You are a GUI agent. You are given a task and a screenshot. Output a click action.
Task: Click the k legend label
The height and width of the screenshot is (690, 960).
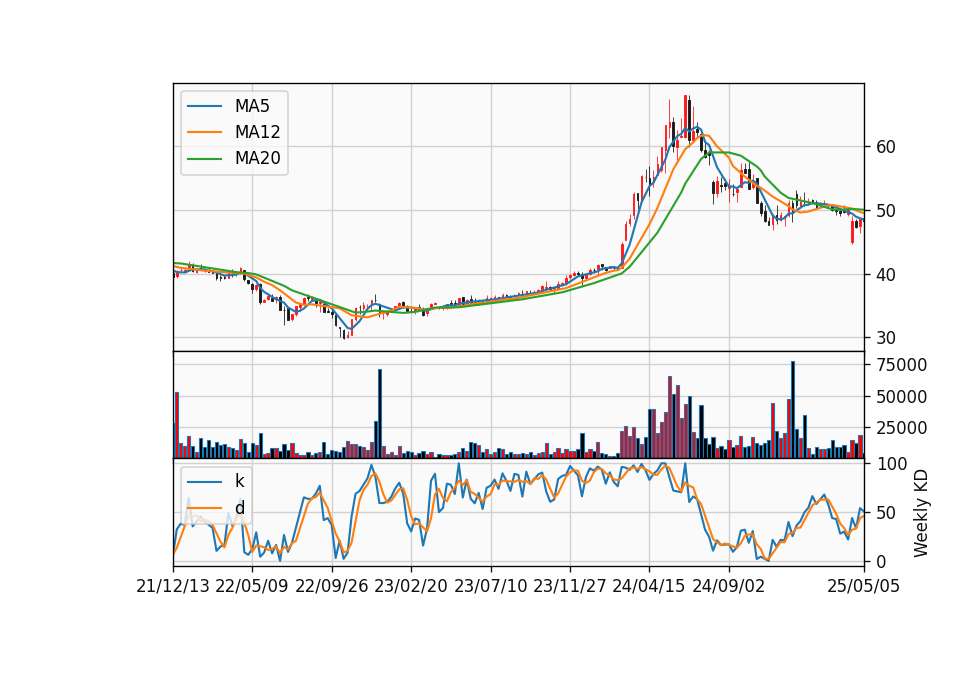point(239,481)
